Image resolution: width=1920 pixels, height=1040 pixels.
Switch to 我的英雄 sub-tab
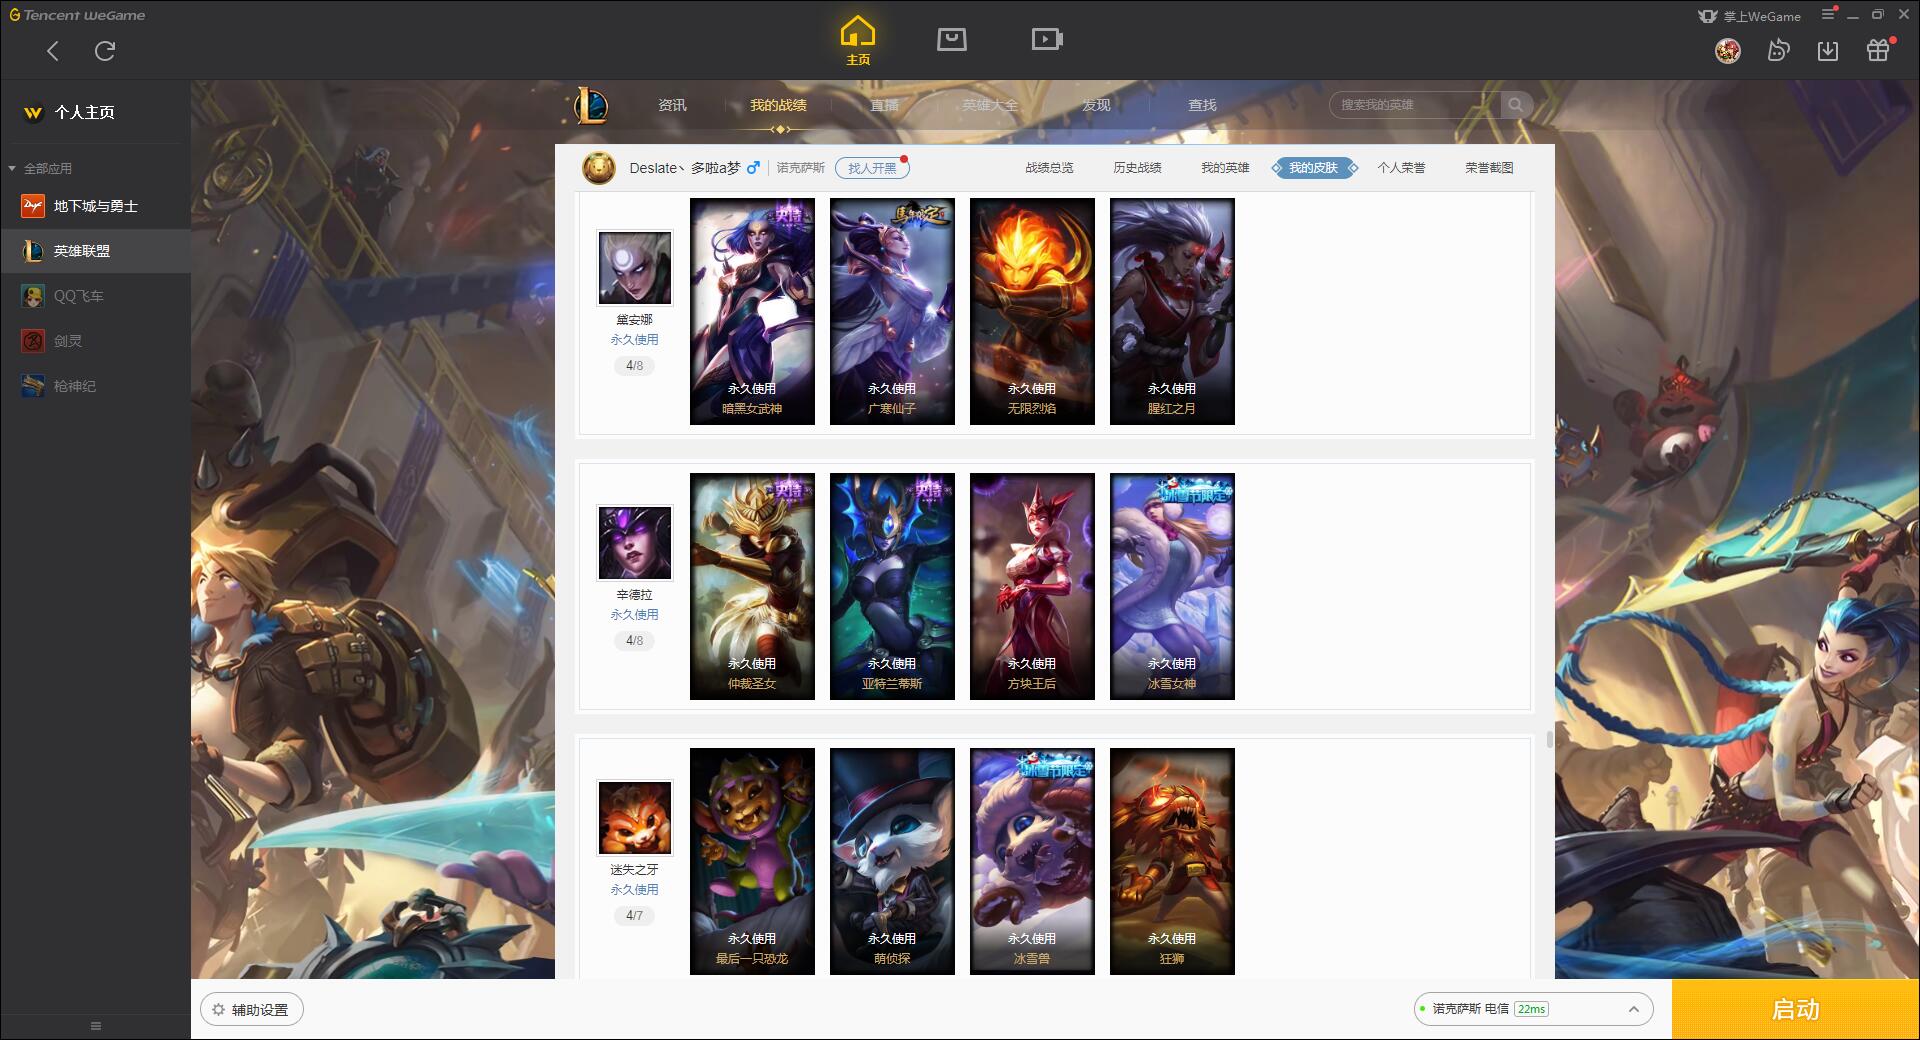(x=1225, y=168)
